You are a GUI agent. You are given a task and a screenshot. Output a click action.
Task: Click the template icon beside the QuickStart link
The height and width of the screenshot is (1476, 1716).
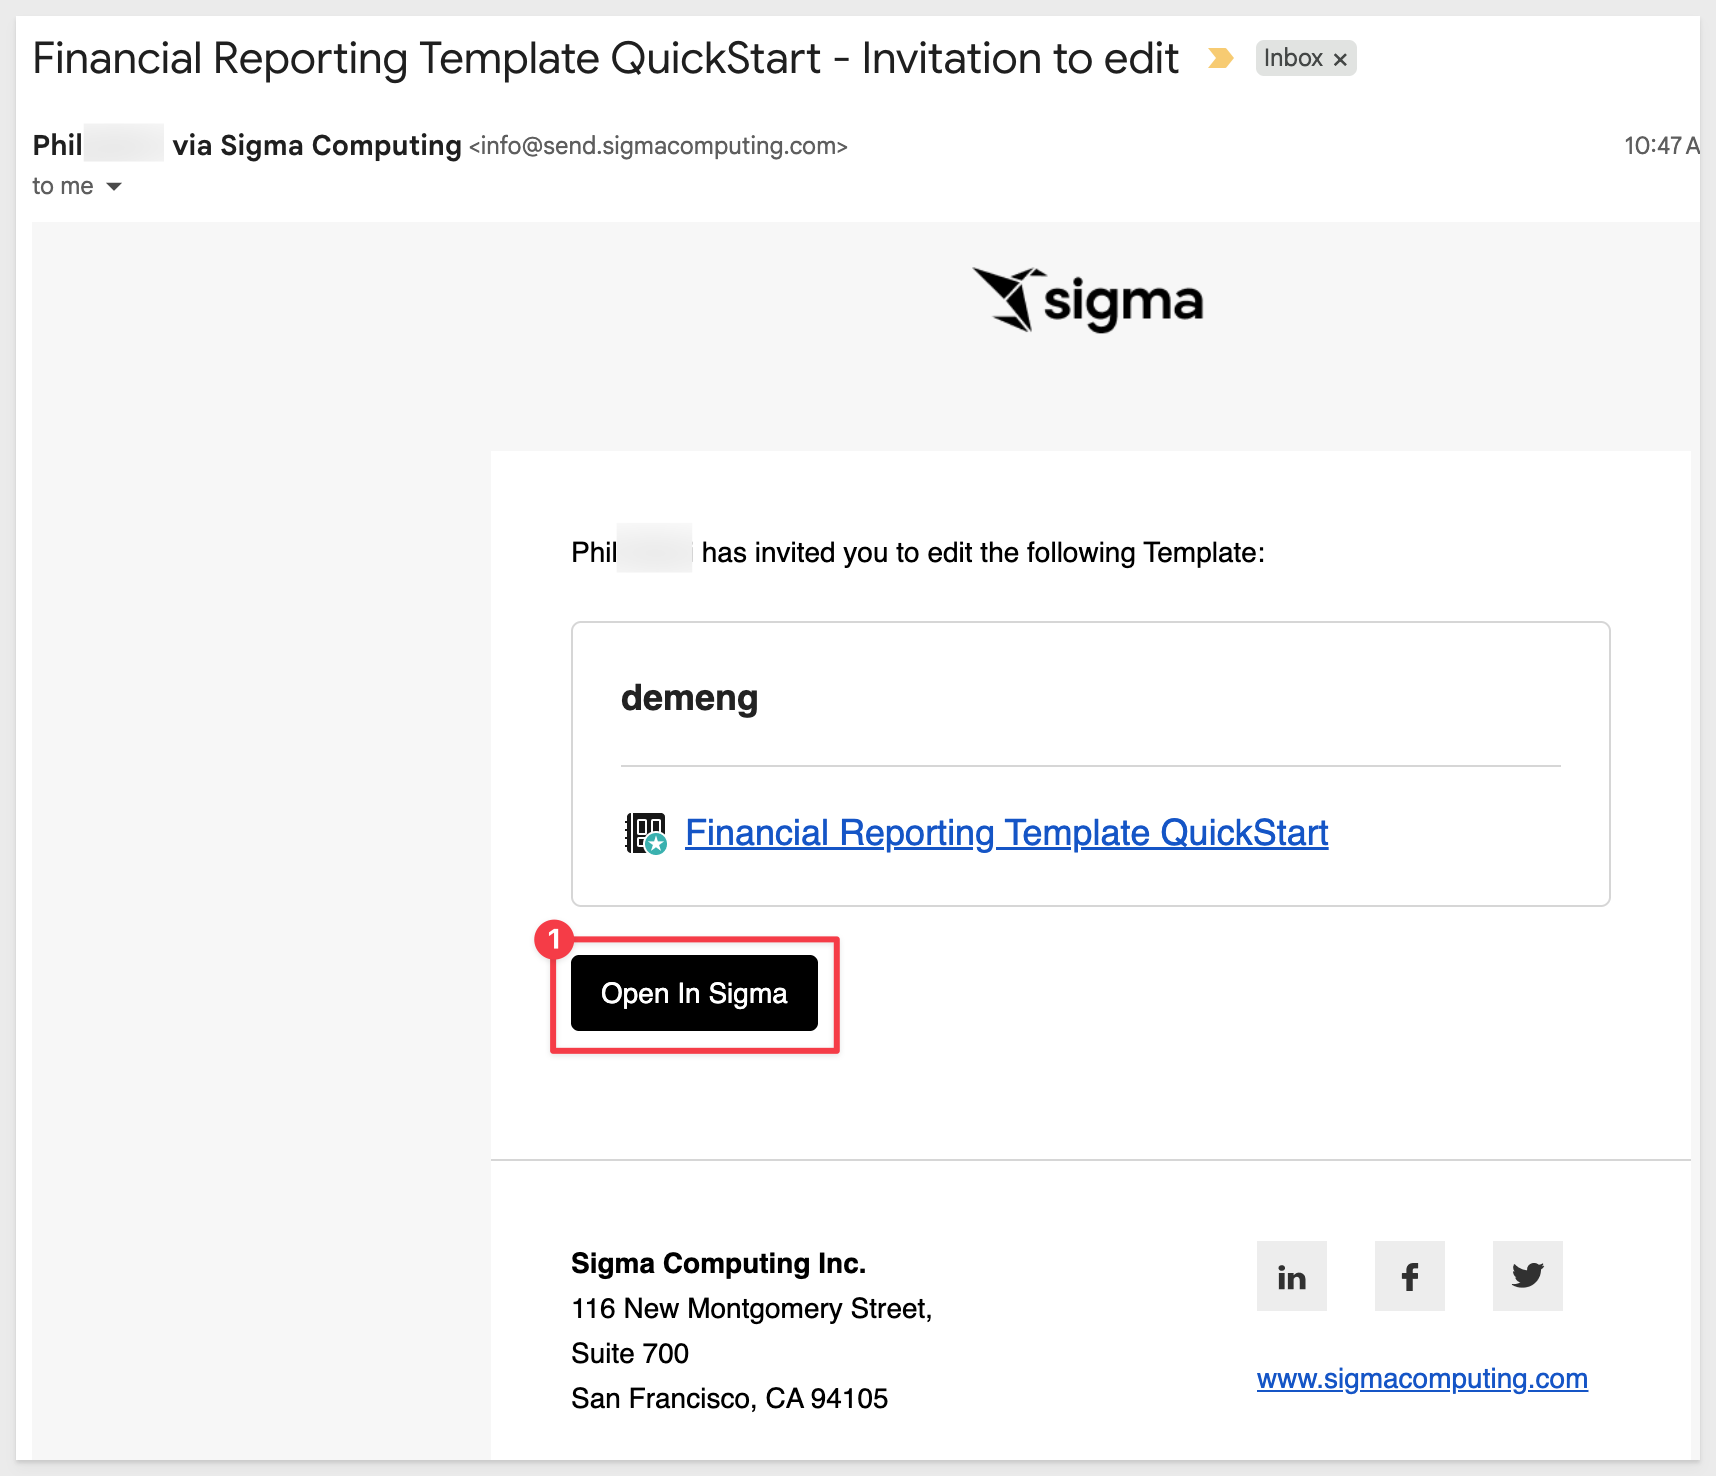click(646, 834)
